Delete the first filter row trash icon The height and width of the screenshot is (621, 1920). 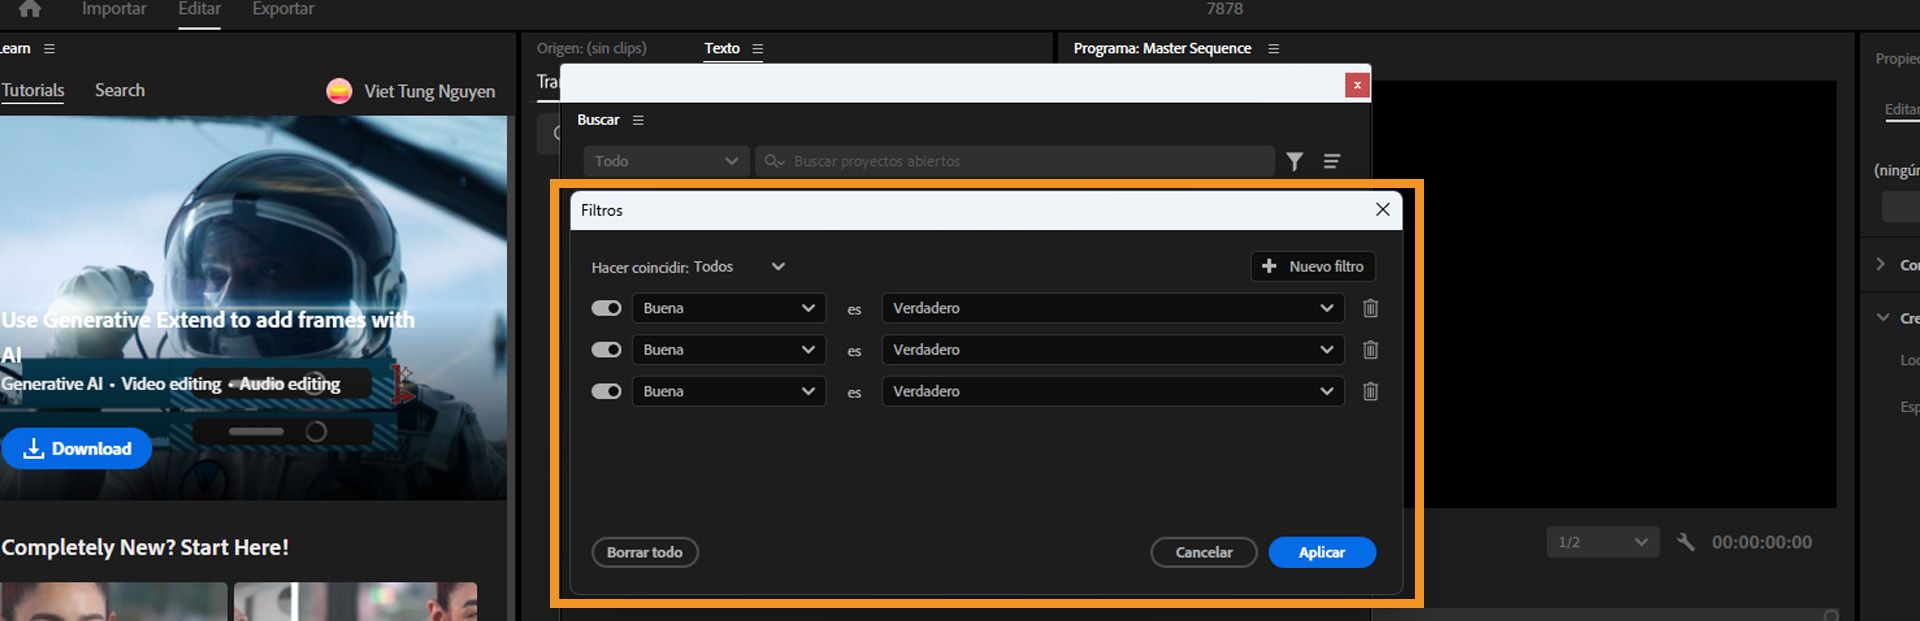[x=1370, y=308]
